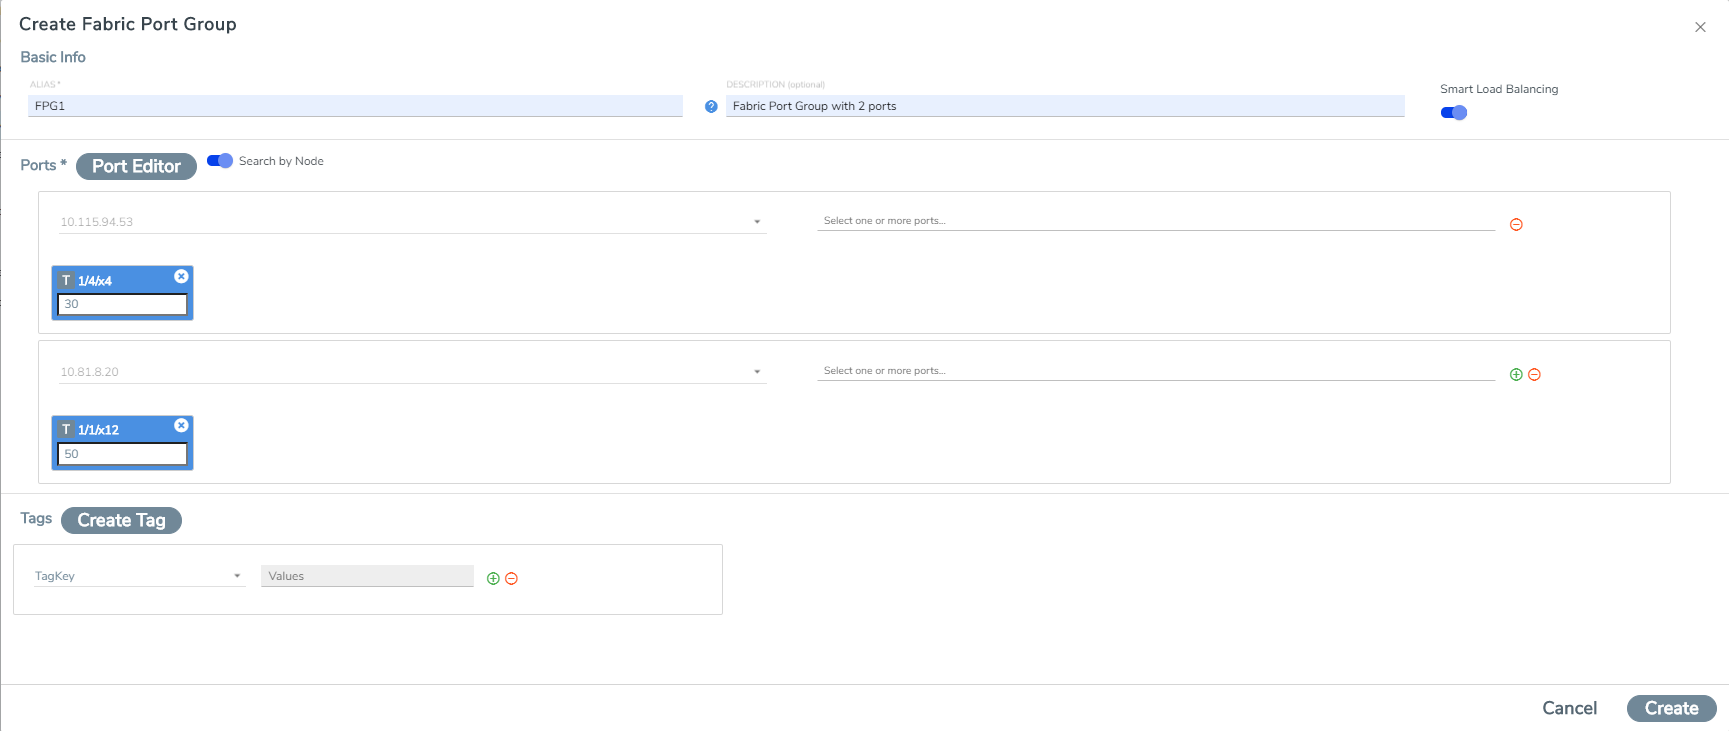Open the 10.81.8.20 node dropdown
The image size is (1729, 731).
pyautogui.click(x=757, y=372)
